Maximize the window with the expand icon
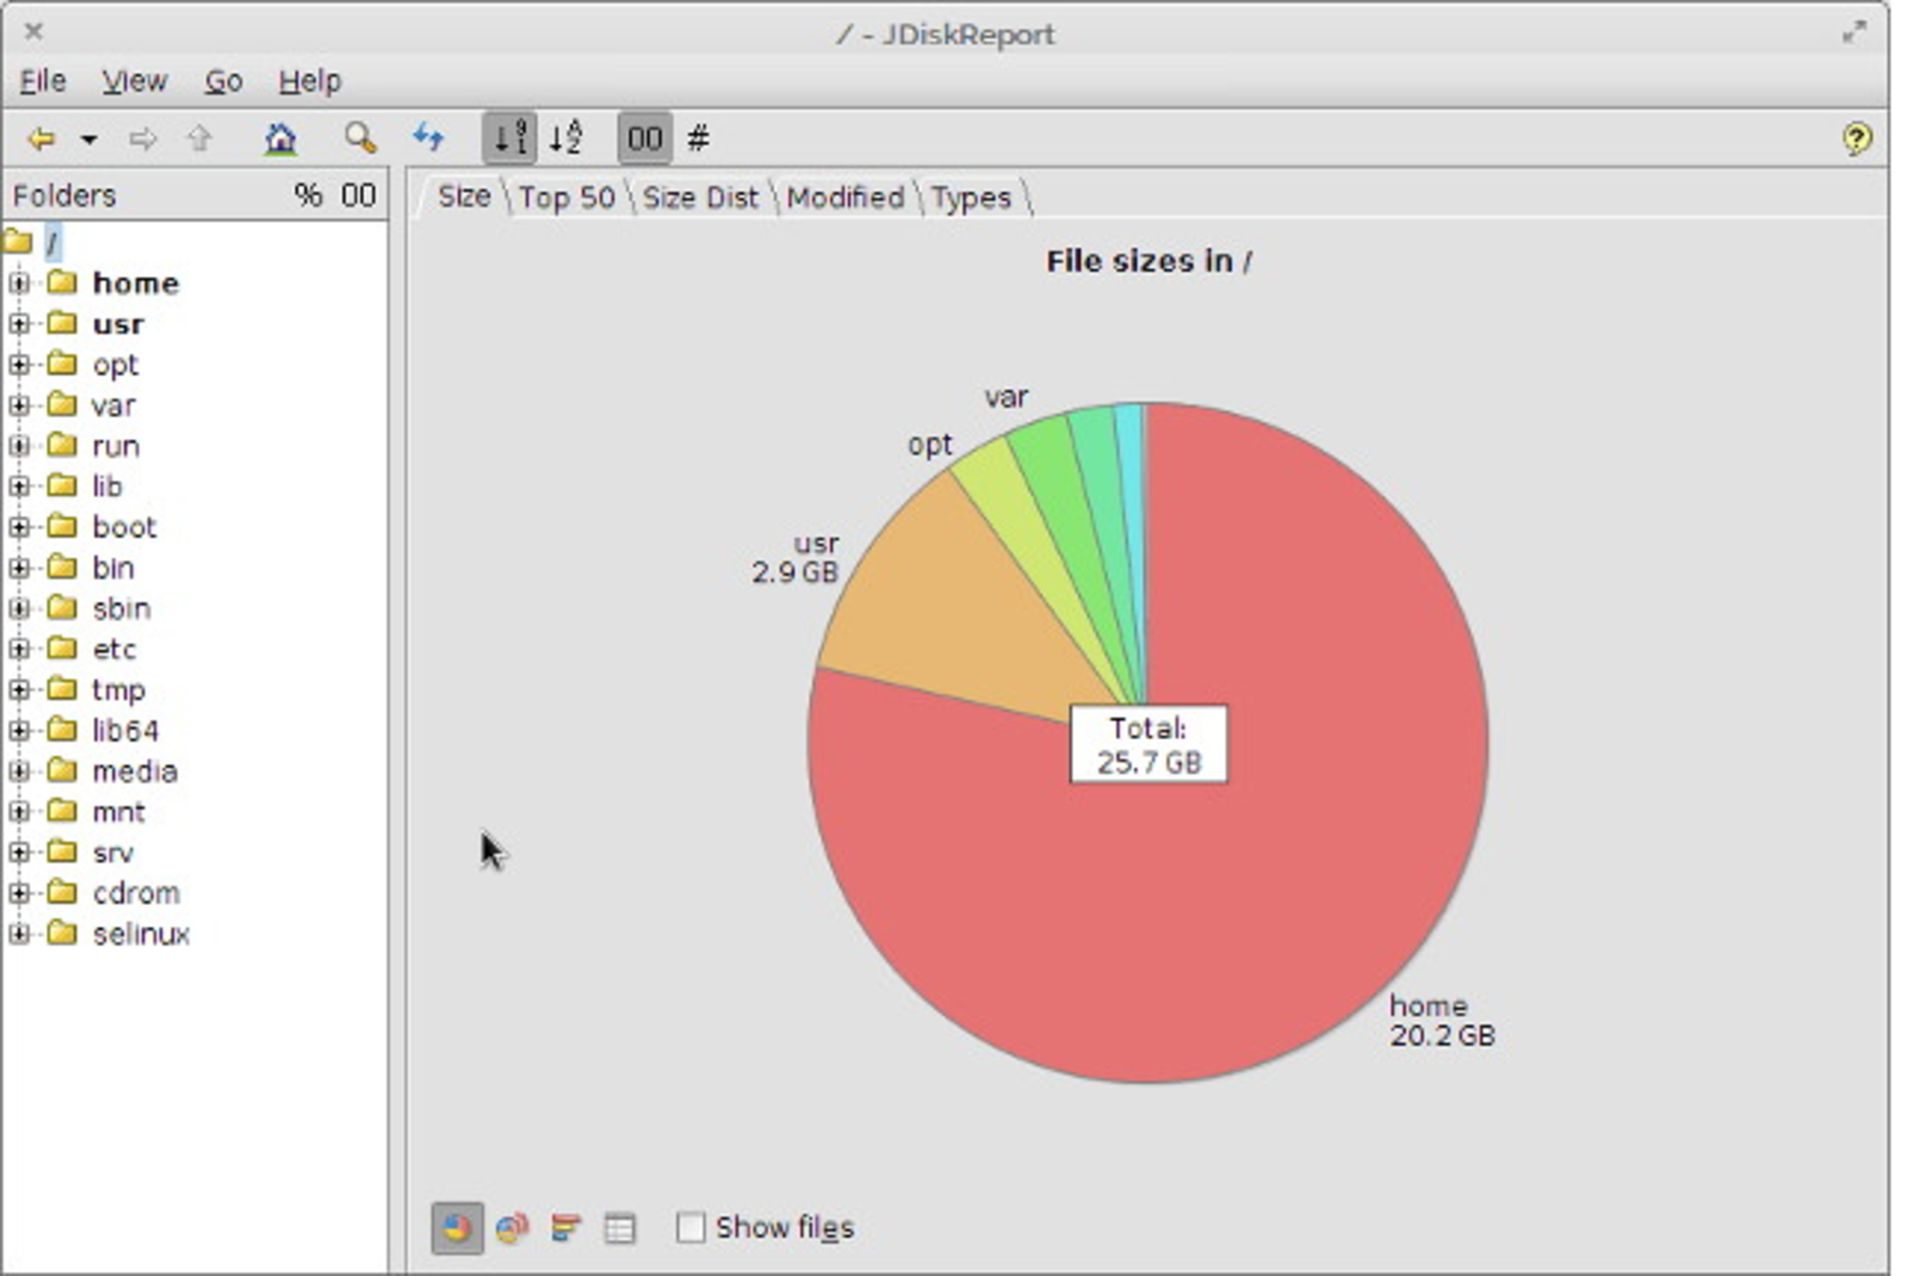 (1855, 33)
